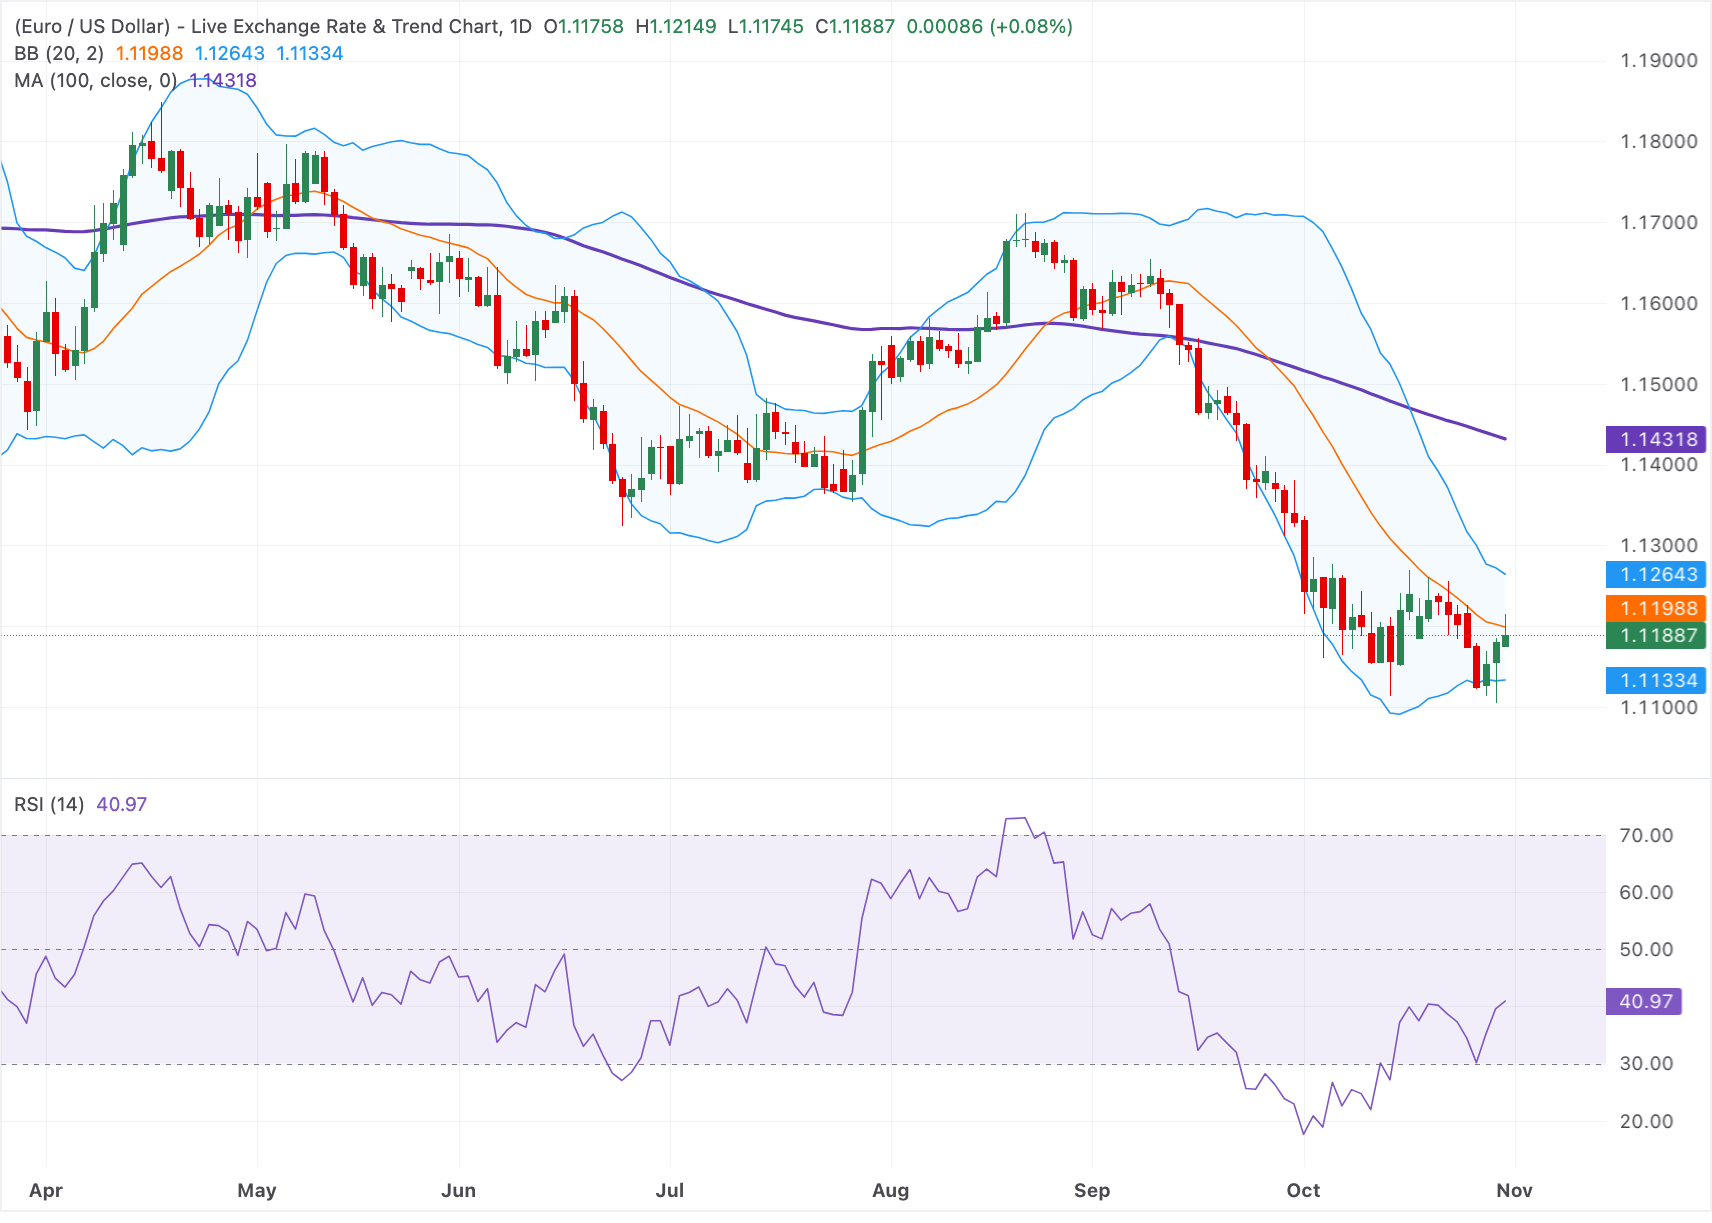Click the 1.16000 price axis label

click(1659, 303)
